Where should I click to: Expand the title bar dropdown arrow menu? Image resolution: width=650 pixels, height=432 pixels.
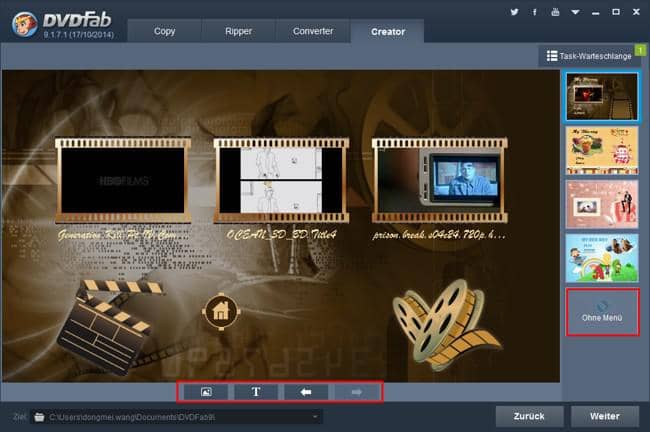[x=575, y=12]
